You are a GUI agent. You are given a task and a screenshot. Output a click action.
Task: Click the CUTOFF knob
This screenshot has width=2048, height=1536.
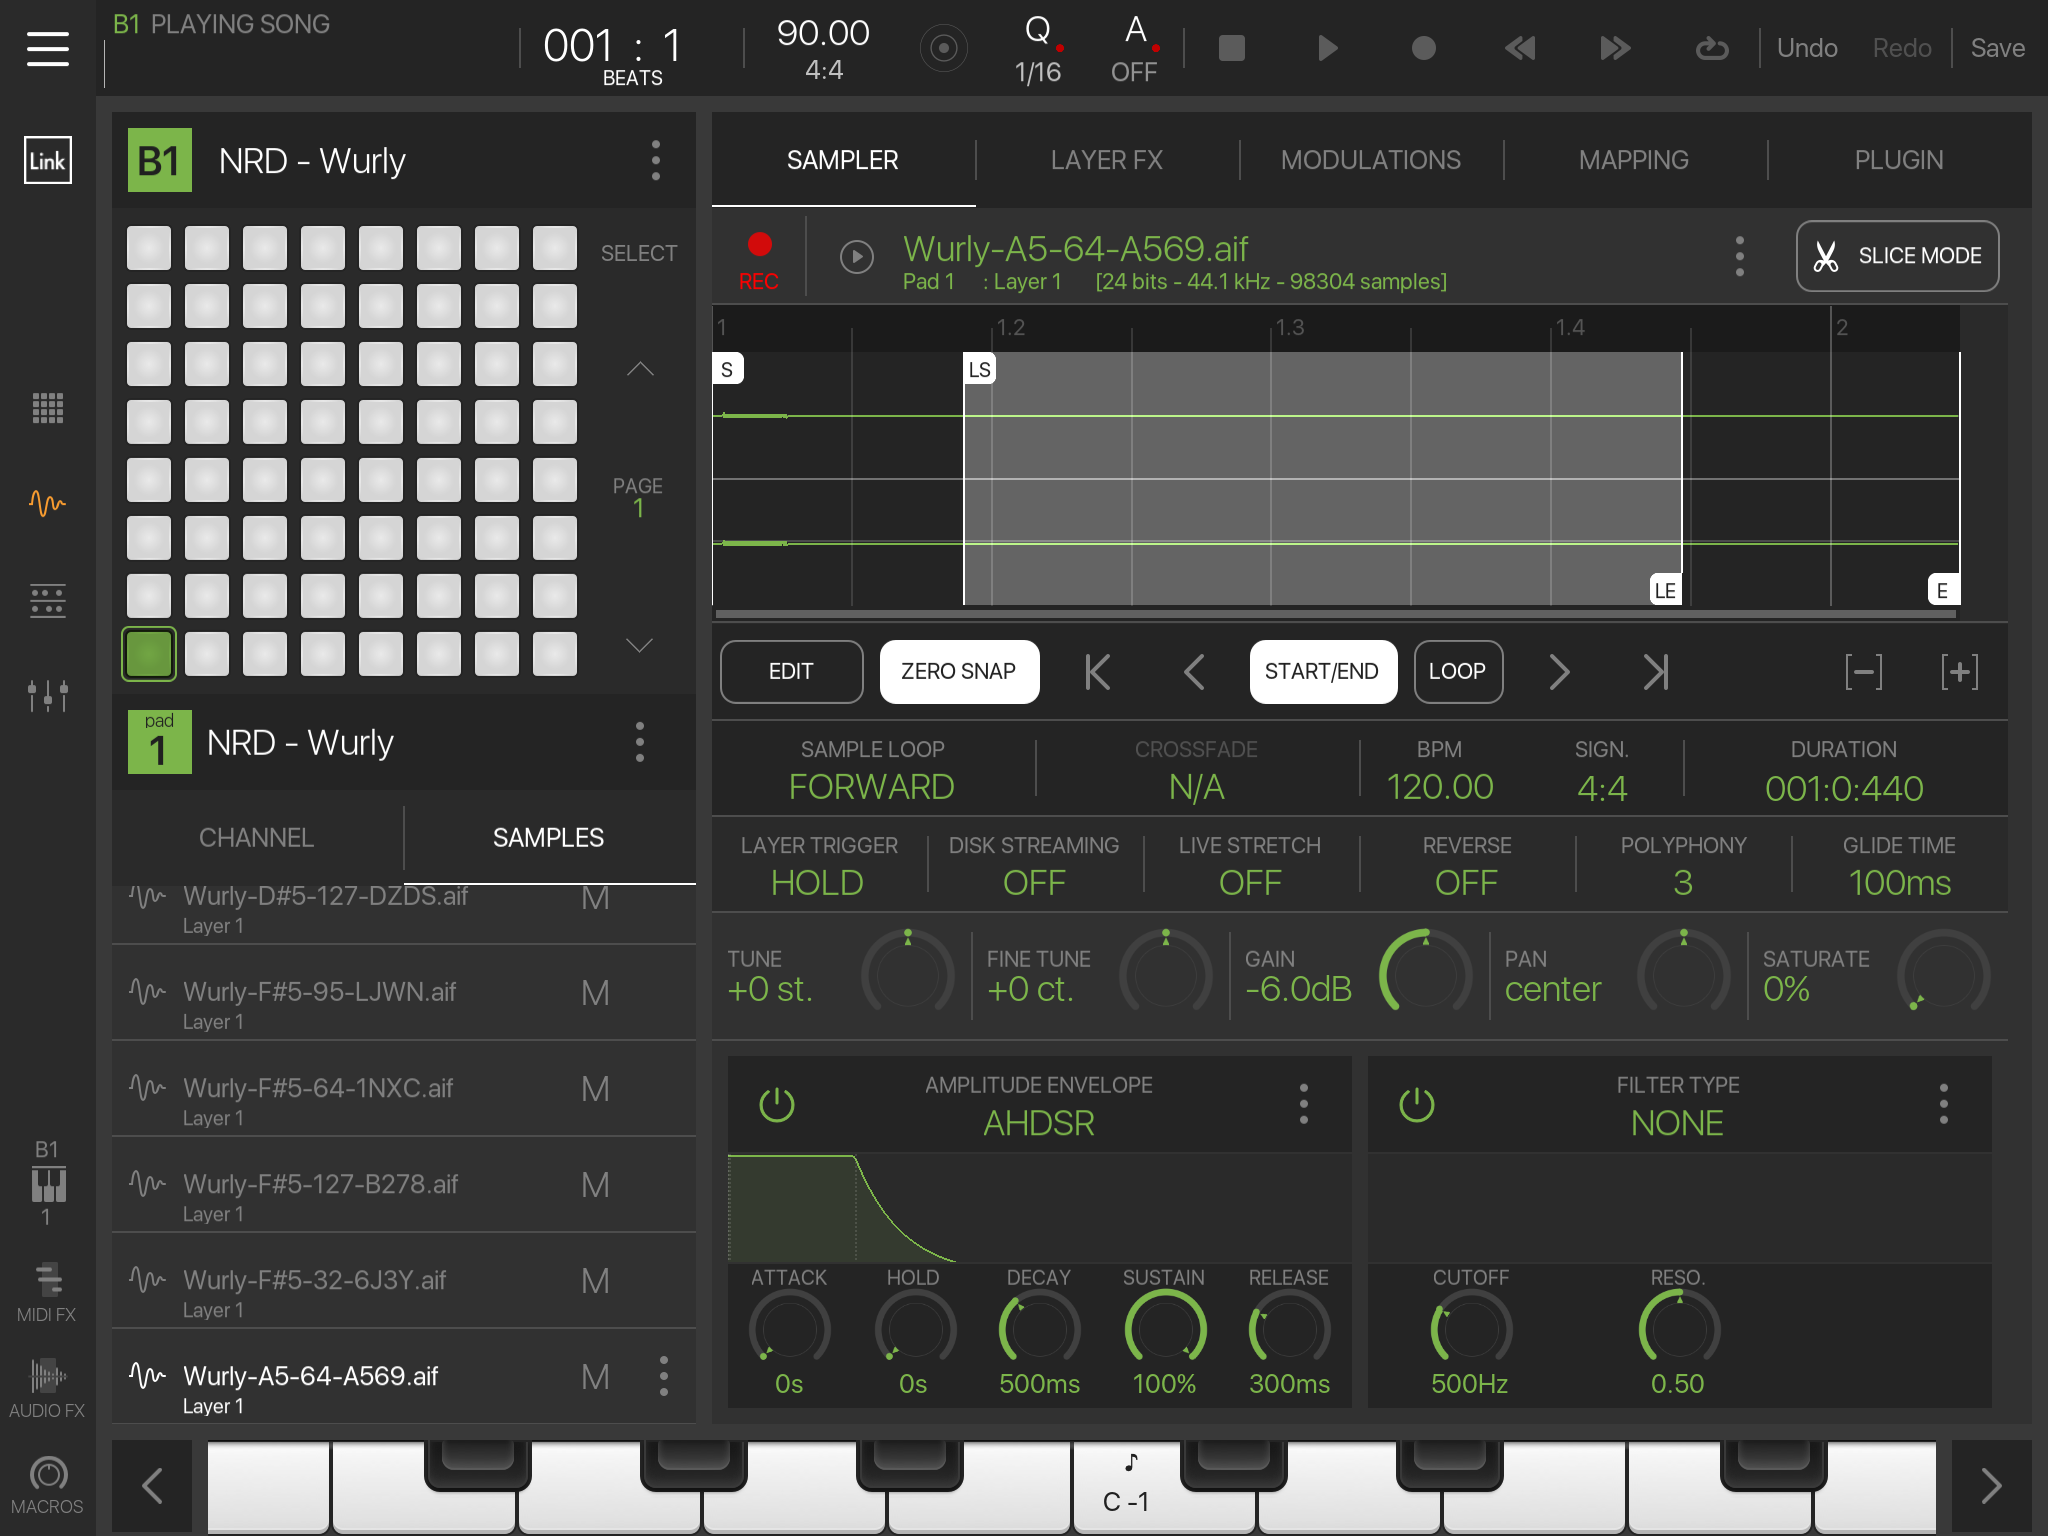[x=1470, y=1328]
